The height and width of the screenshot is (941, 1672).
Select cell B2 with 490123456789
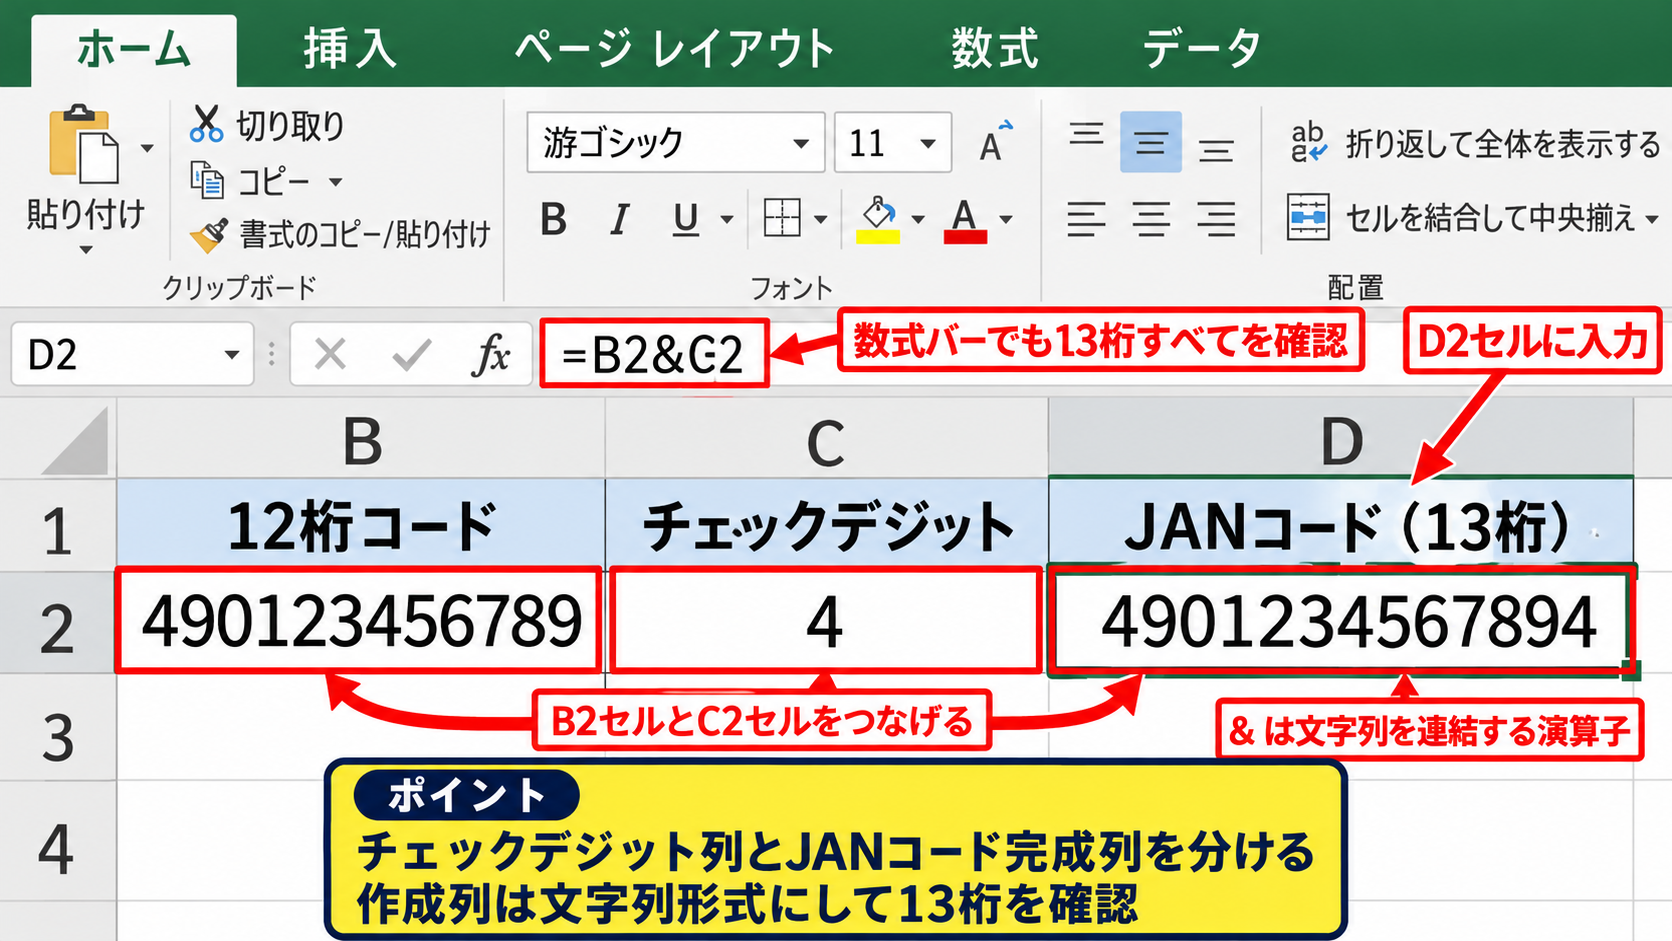pyautogui.click(x=360, y=621)
